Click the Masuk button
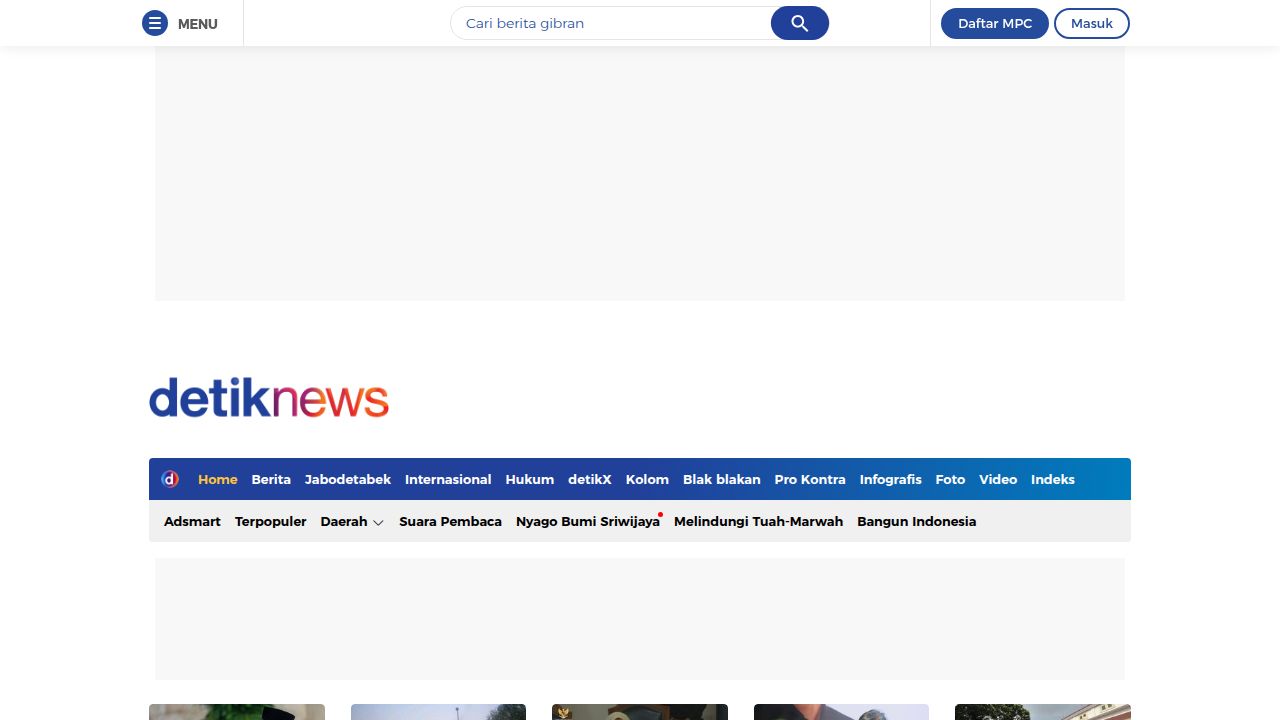This screenshot has height=720, width=1280. pyautogui.click(x=1092, y=23)
